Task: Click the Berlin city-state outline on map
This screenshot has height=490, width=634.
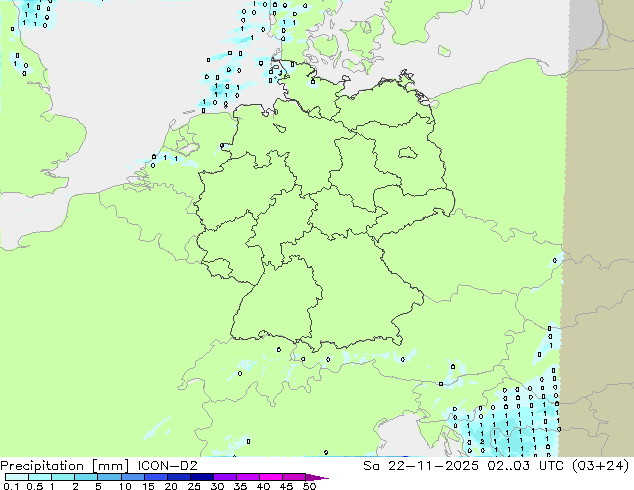Action: 408,153
